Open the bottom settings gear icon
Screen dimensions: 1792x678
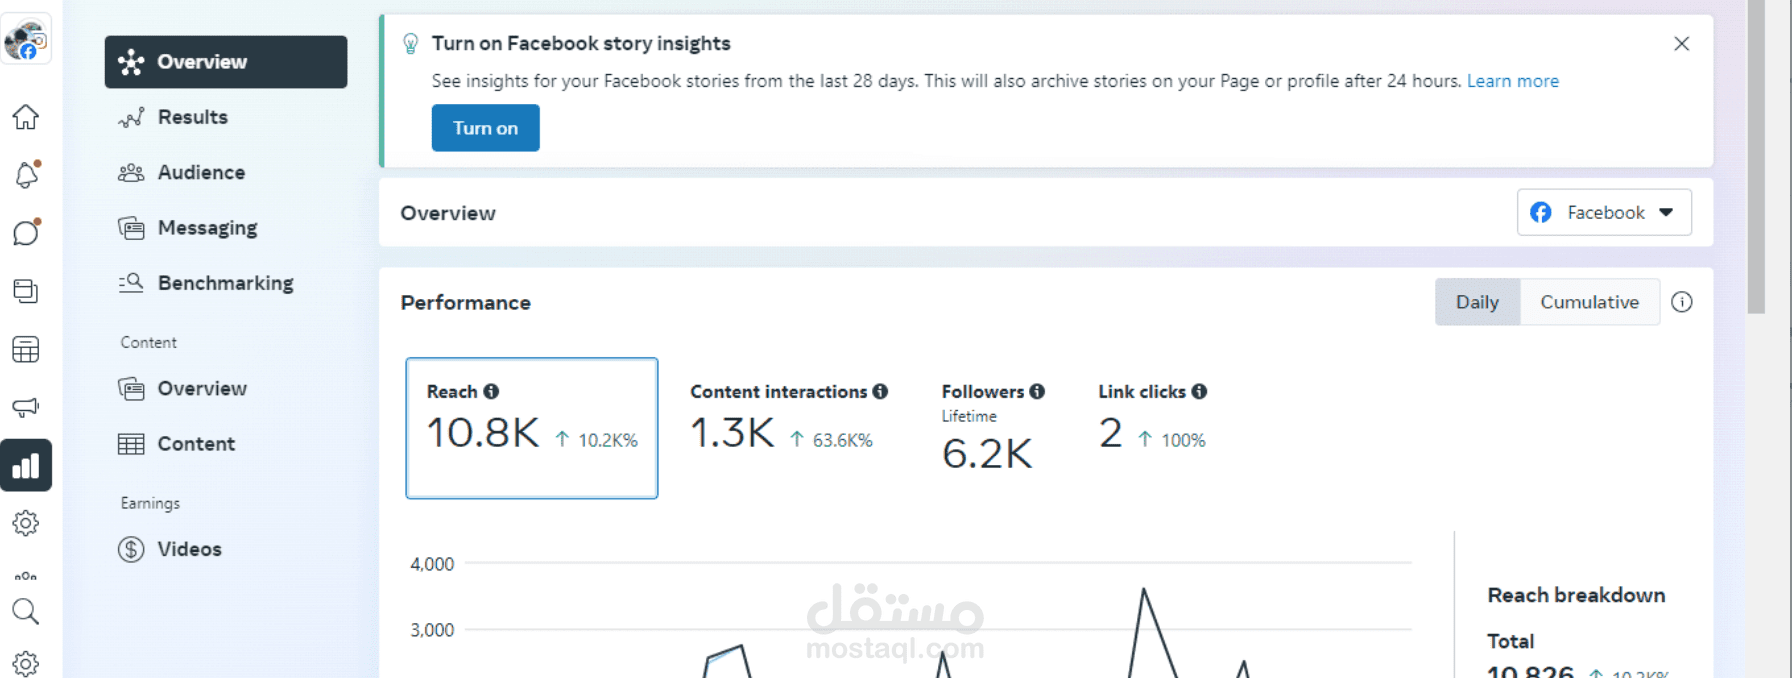[26, 662]
